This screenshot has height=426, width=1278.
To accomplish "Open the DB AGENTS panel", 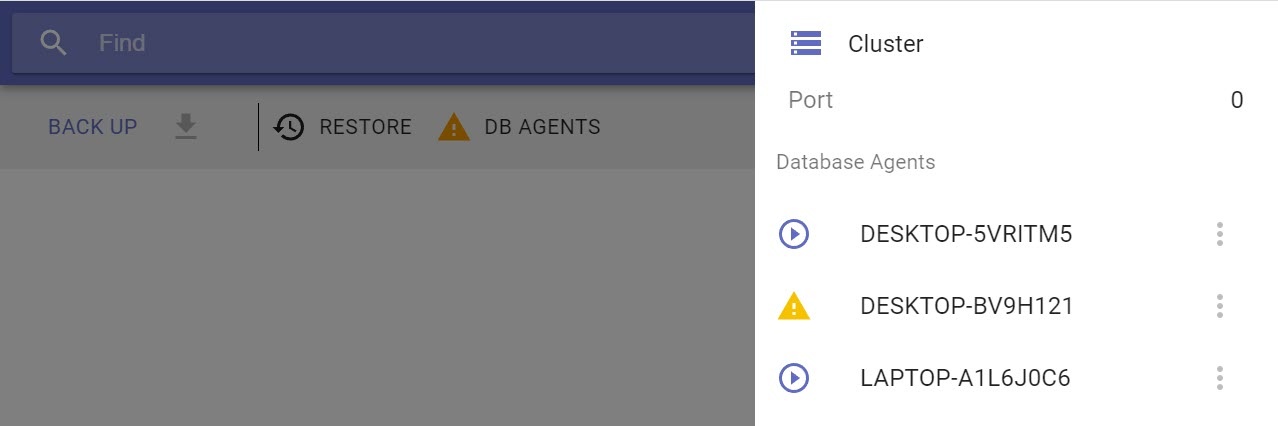I will pos(542,127).
